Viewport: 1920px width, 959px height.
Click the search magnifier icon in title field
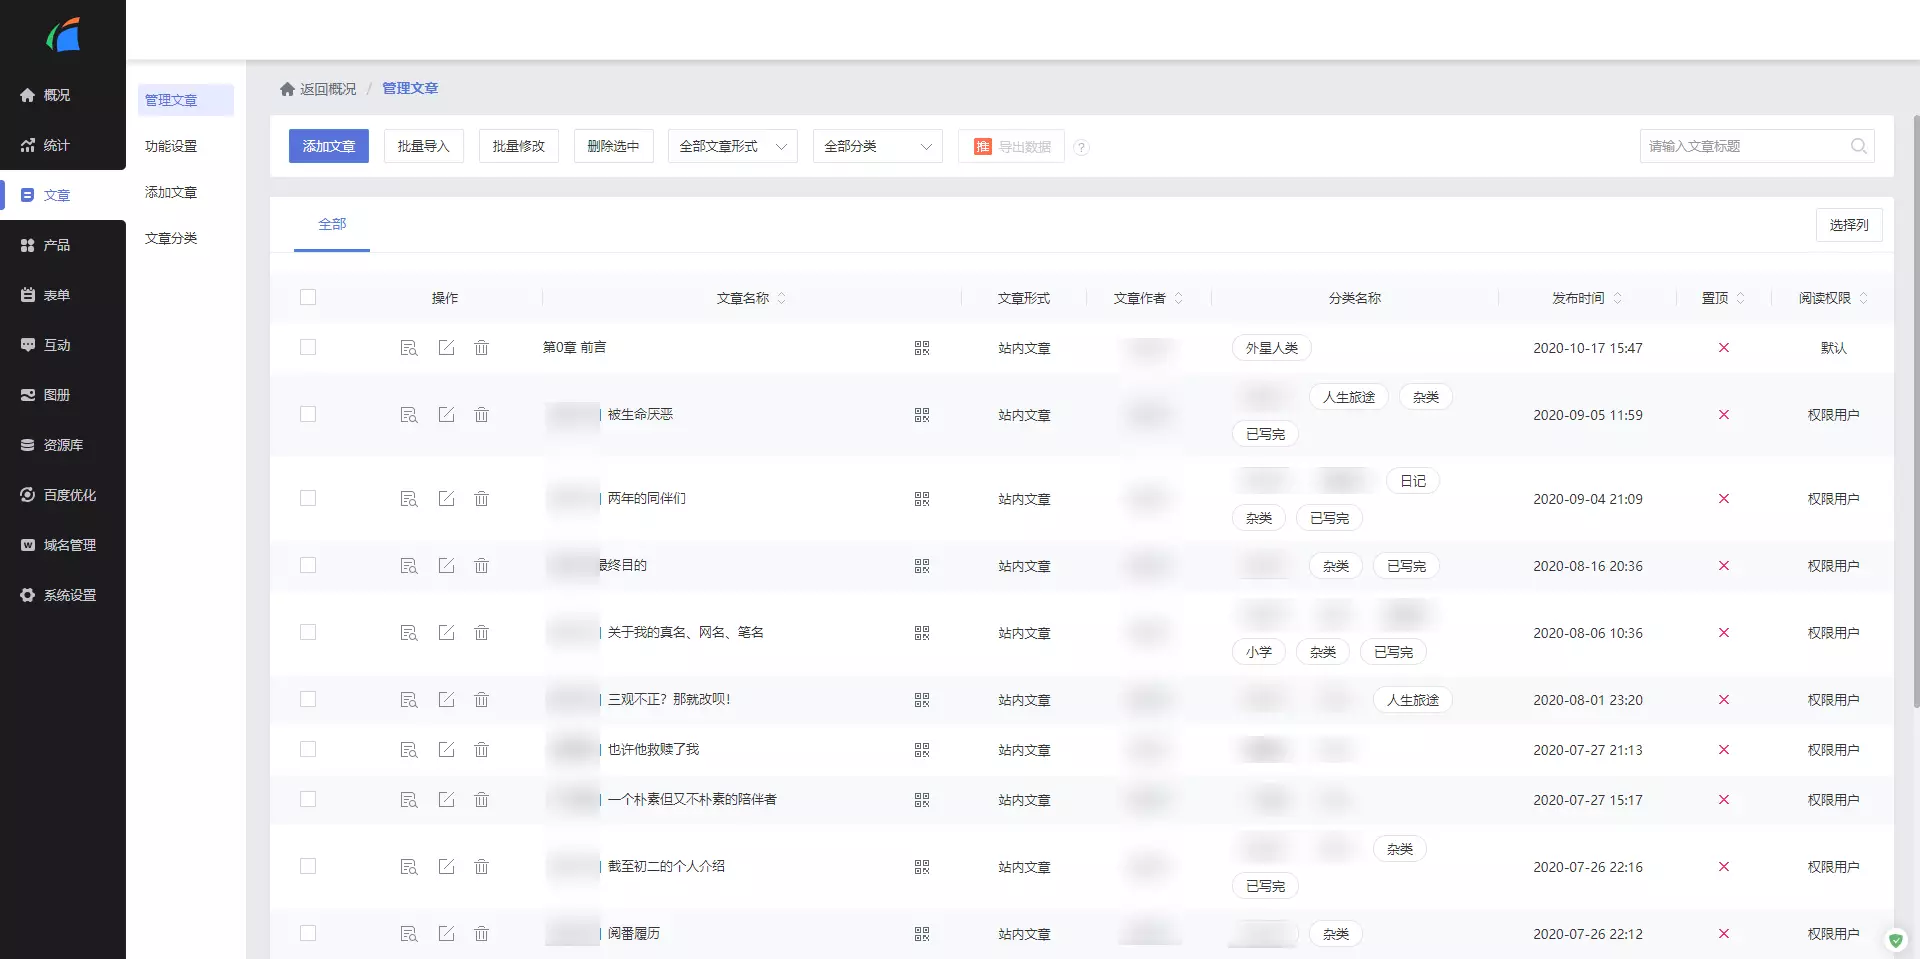click(x=1858, y=146)
